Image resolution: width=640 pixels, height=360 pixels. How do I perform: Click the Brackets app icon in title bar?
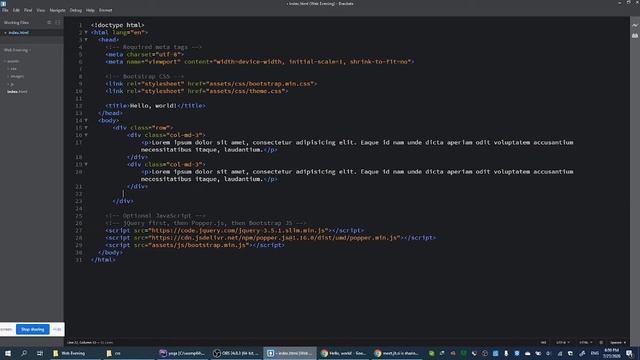coord(3,3)
